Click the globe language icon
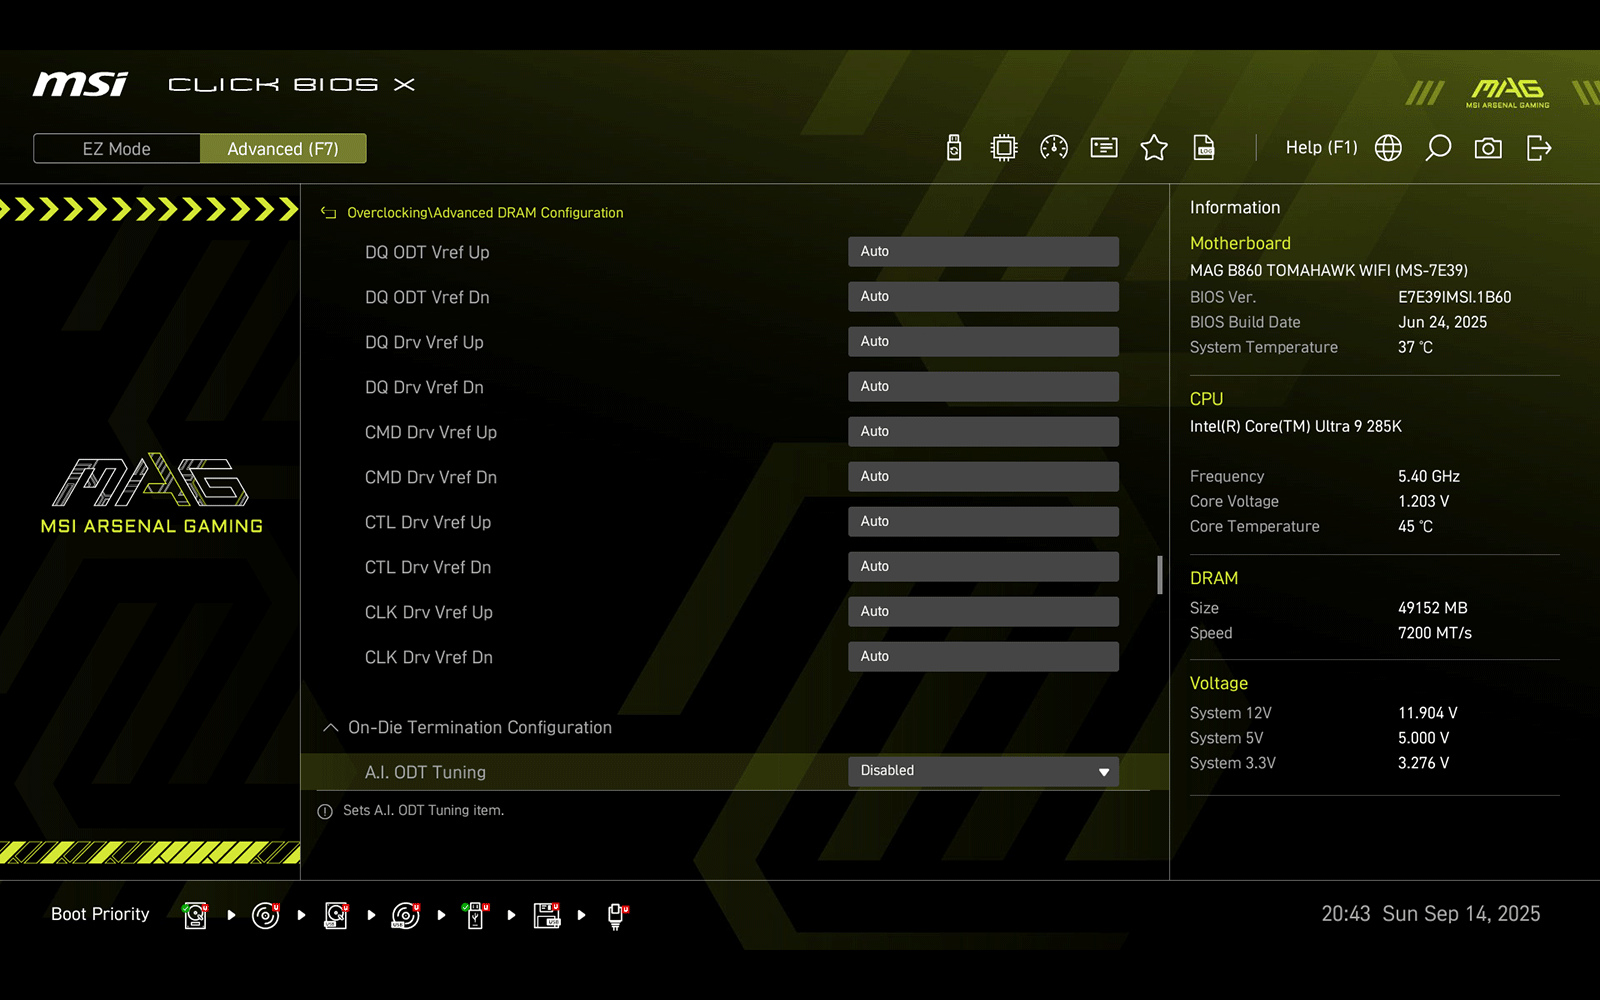This screenshot has width=1600, height=1000. 1388,148
